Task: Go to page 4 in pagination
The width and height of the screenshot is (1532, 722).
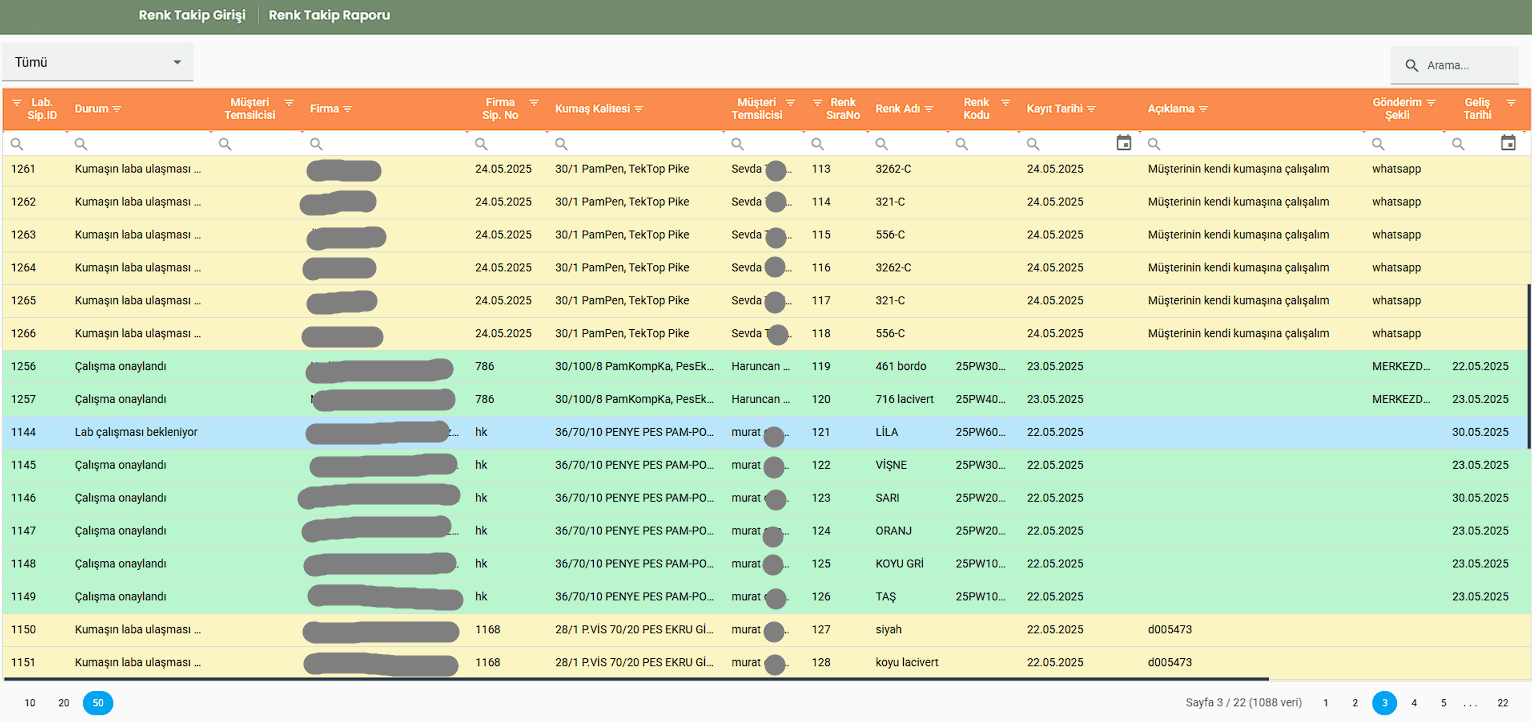Action: (1414, 703)
